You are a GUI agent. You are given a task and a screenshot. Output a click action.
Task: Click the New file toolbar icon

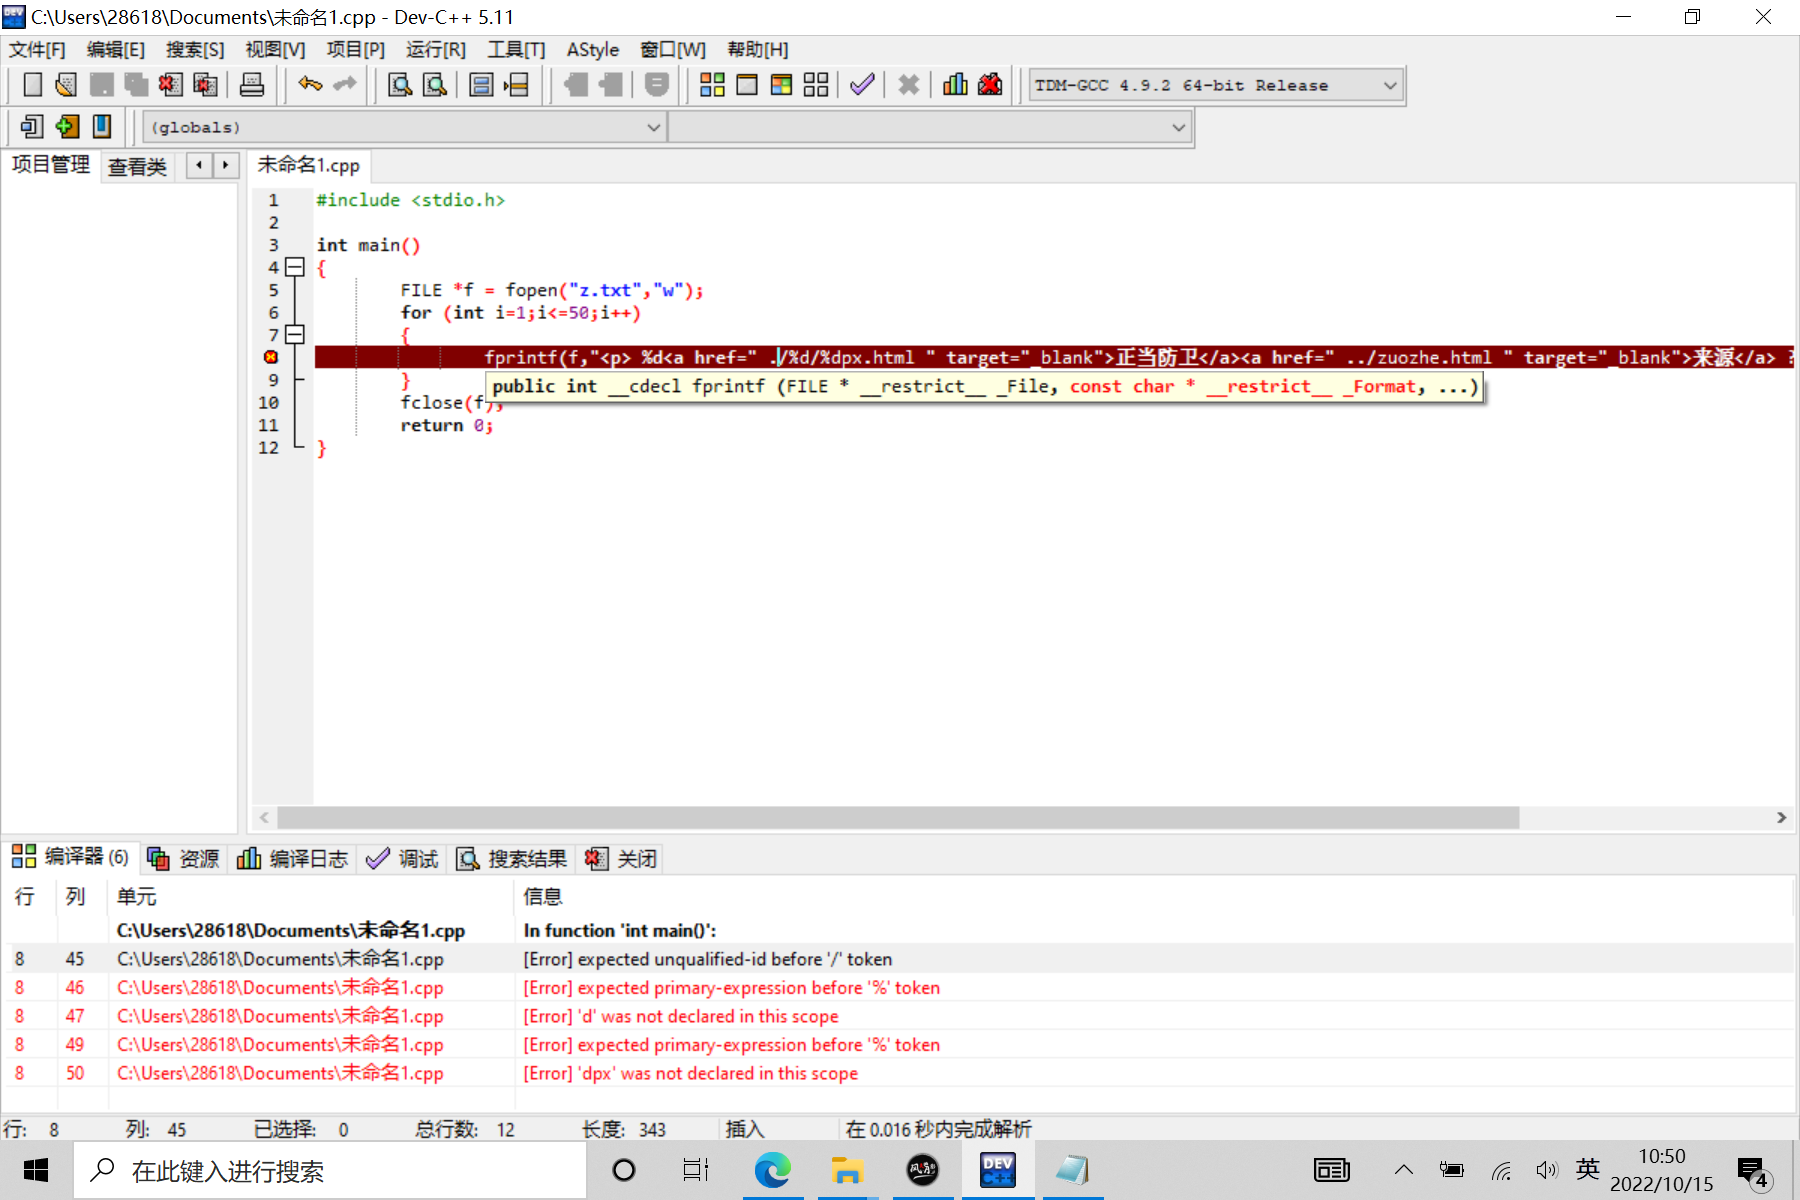(x=33, y=85)
